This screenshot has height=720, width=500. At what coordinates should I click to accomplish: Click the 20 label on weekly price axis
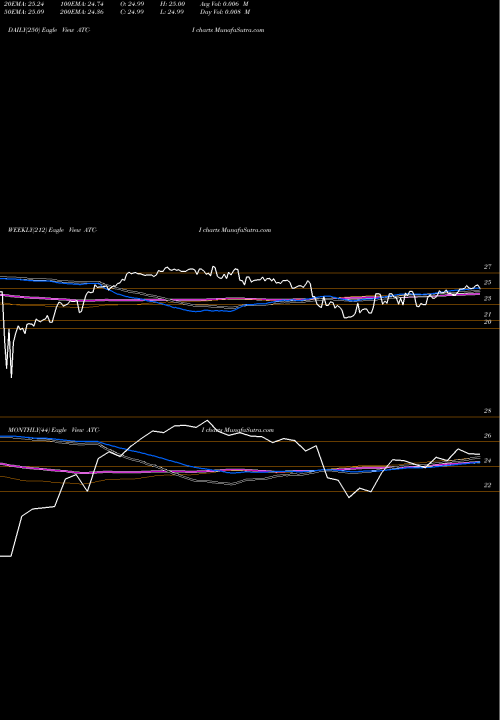[488, 322]
